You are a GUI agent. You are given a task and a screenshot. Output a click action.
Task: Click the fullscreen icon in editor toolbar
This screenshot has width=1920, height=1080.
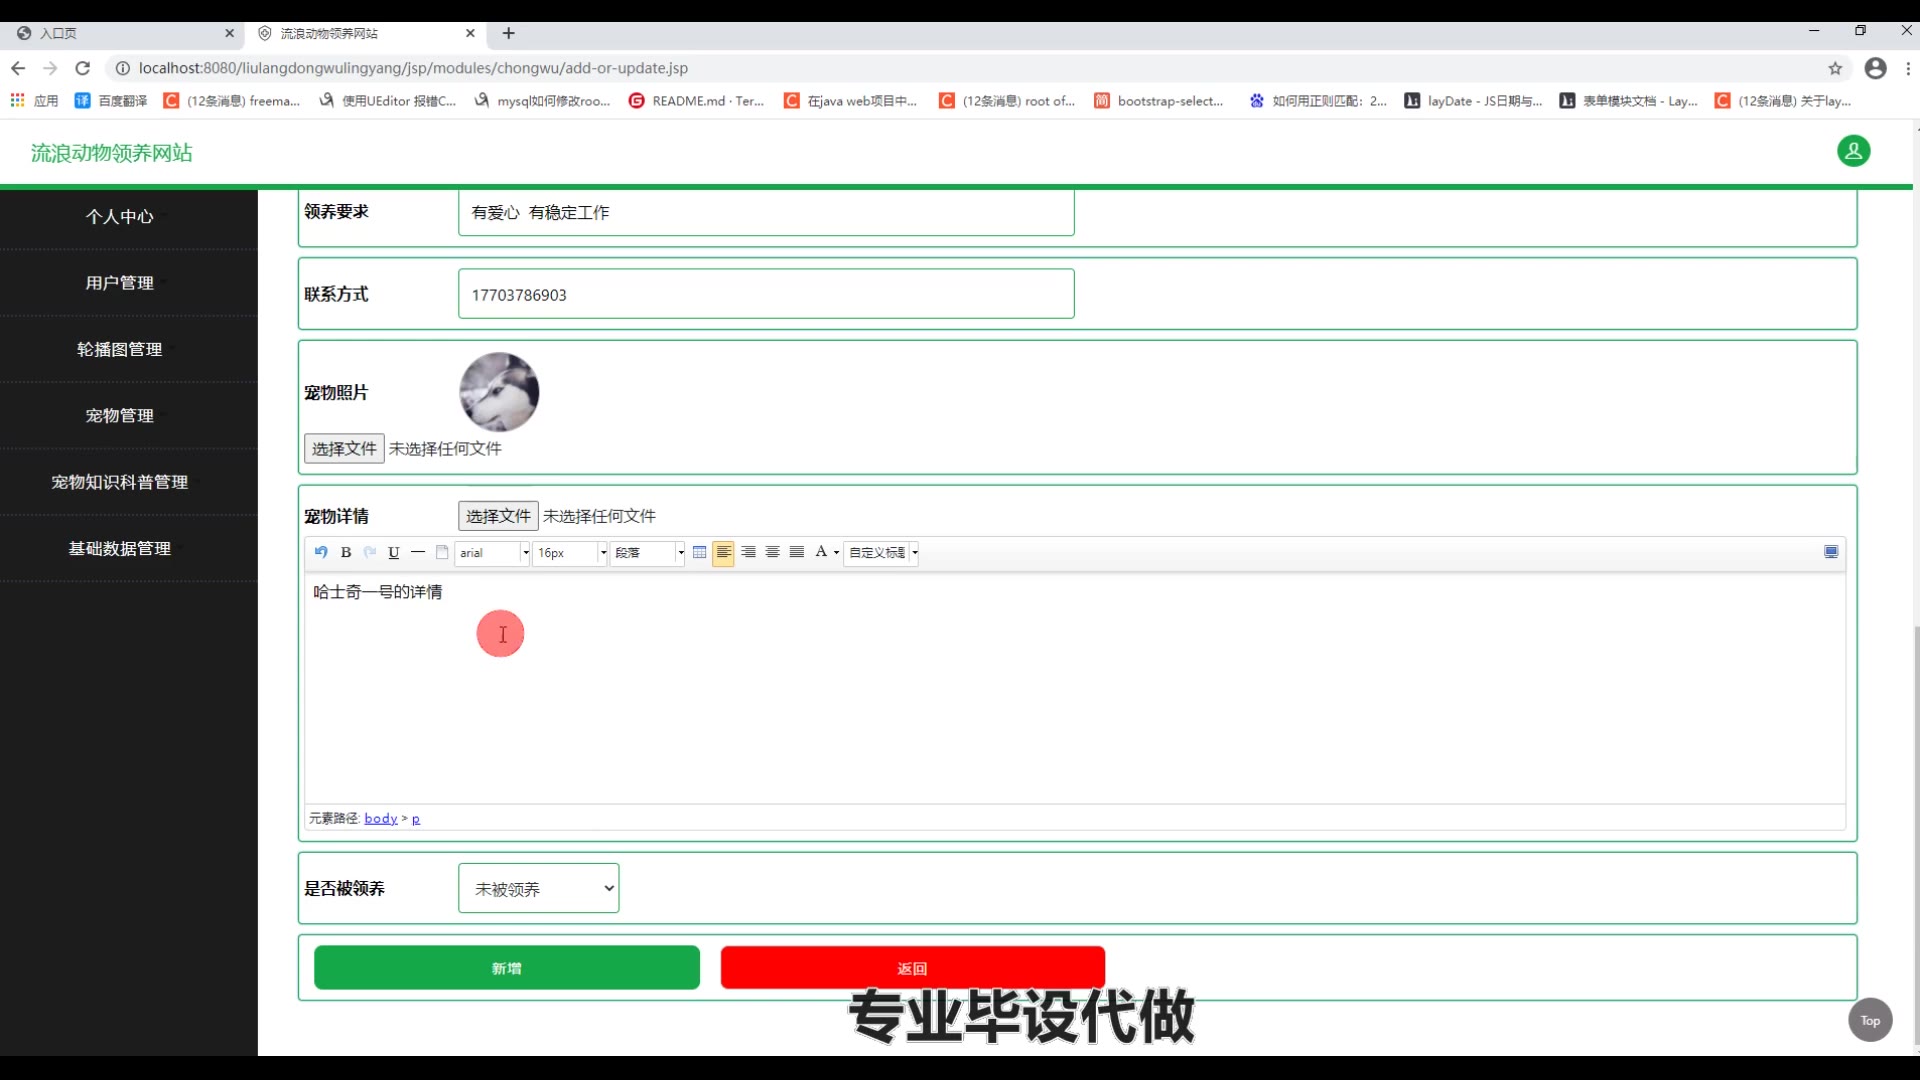tap(1831, 552)
